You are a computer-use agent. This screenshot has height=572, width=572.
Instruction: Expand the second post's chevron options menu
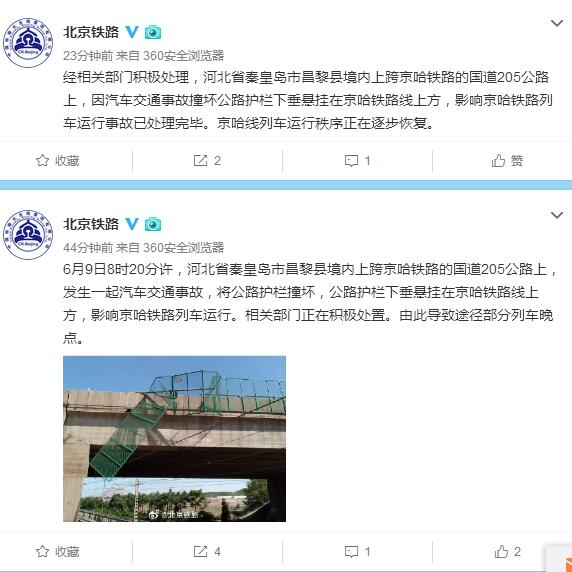click(x=557, y=215)
